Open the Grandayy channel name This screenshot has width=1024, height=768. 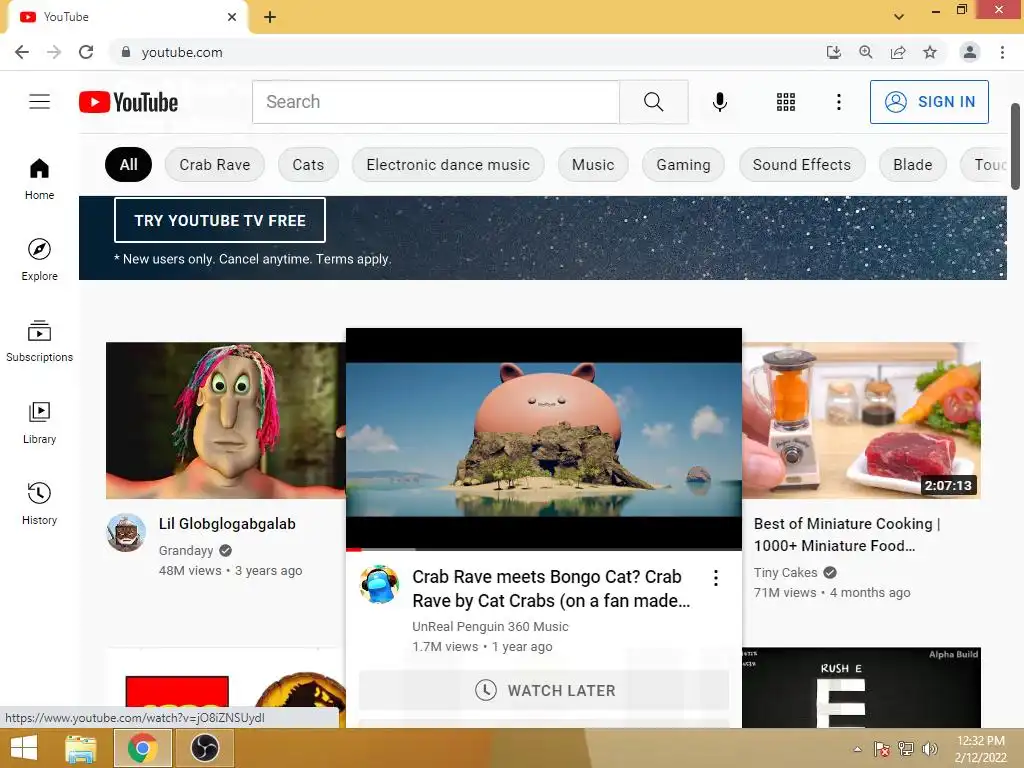[185, 551]
